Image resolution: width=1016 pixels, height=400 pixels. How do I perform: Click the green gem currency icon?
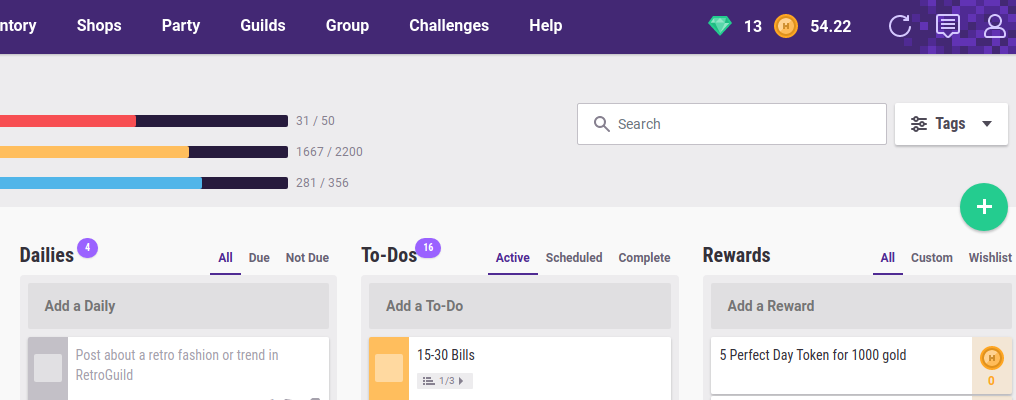(x=720, y=26)
